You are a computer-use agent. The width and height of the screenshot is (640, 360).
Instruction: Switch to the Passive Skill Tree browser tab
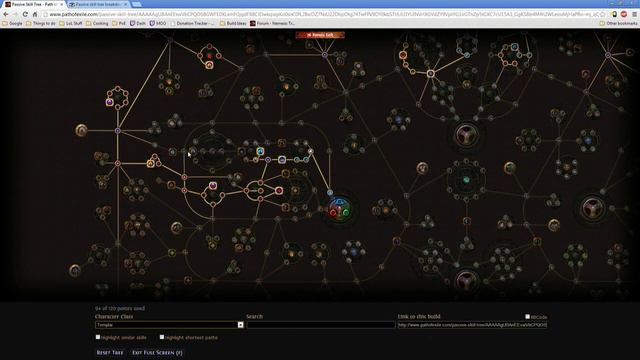point(35,4)
